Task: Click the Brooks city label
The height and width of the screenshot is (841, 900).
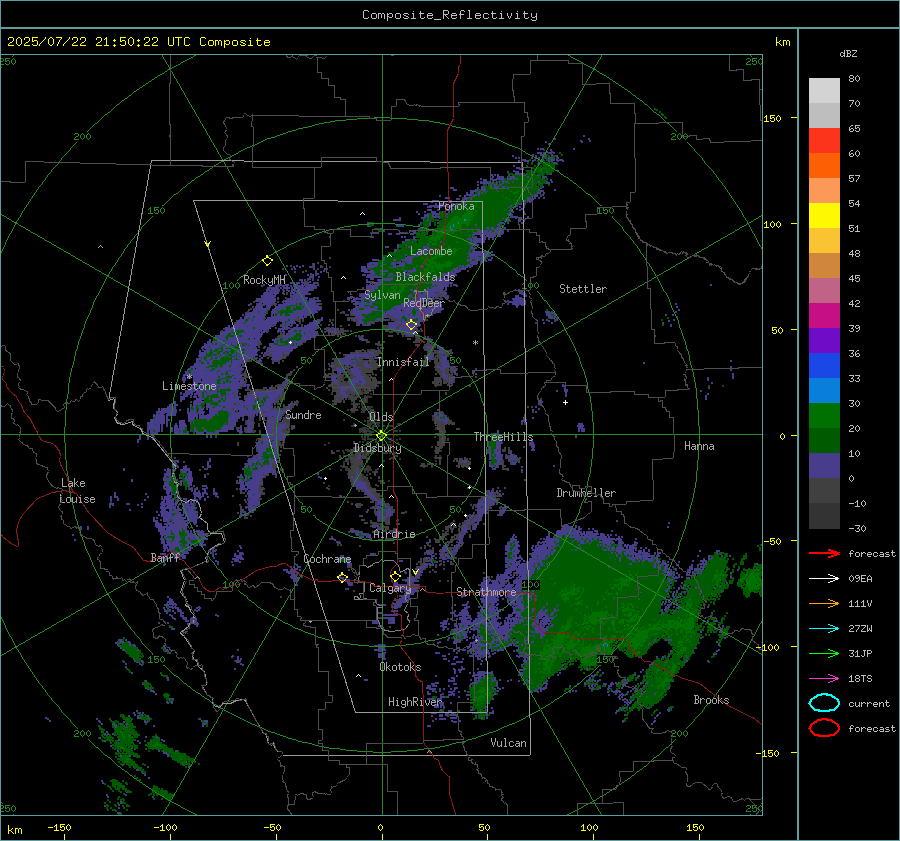Action: coord(711,700)
